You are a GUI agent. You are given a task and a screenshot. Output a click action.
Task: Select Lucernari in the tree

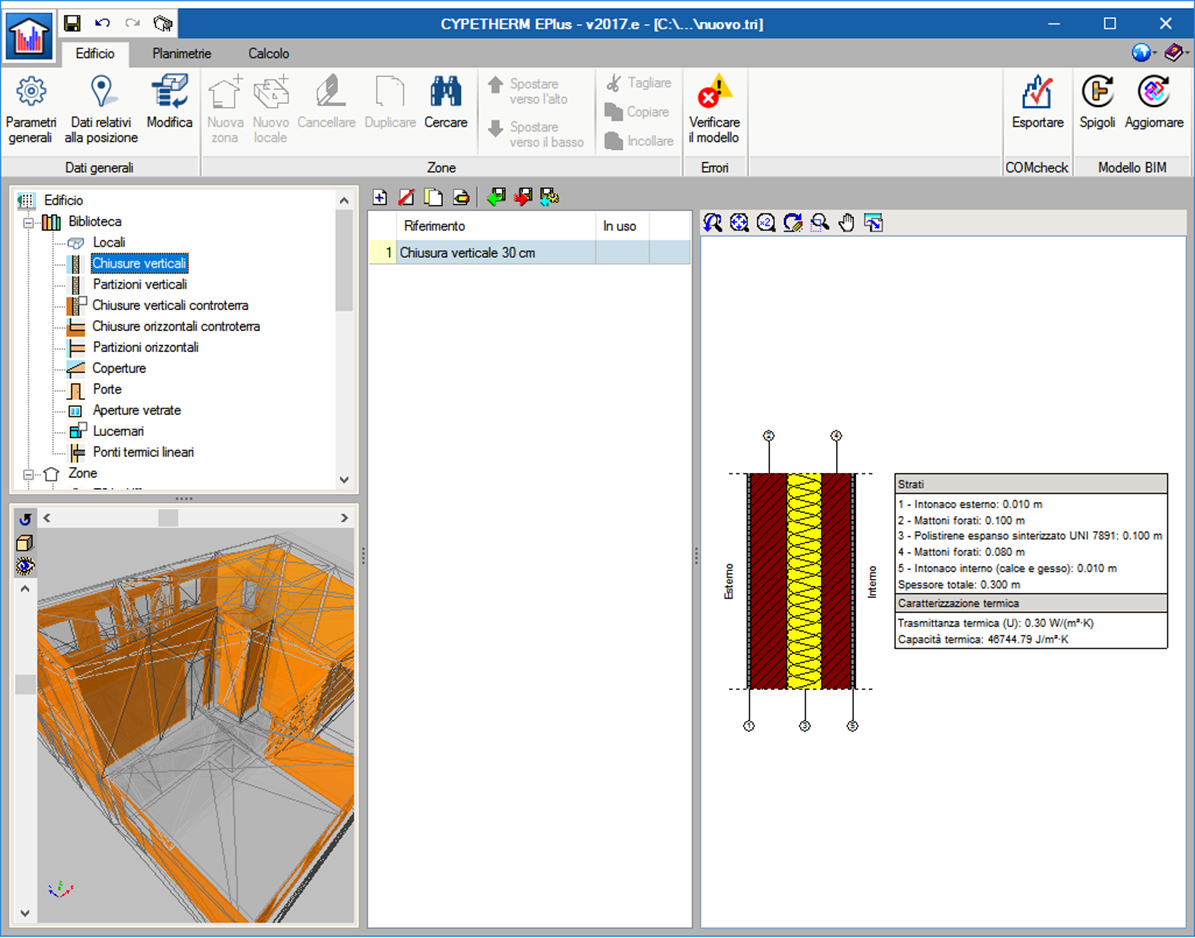point(118,431)
